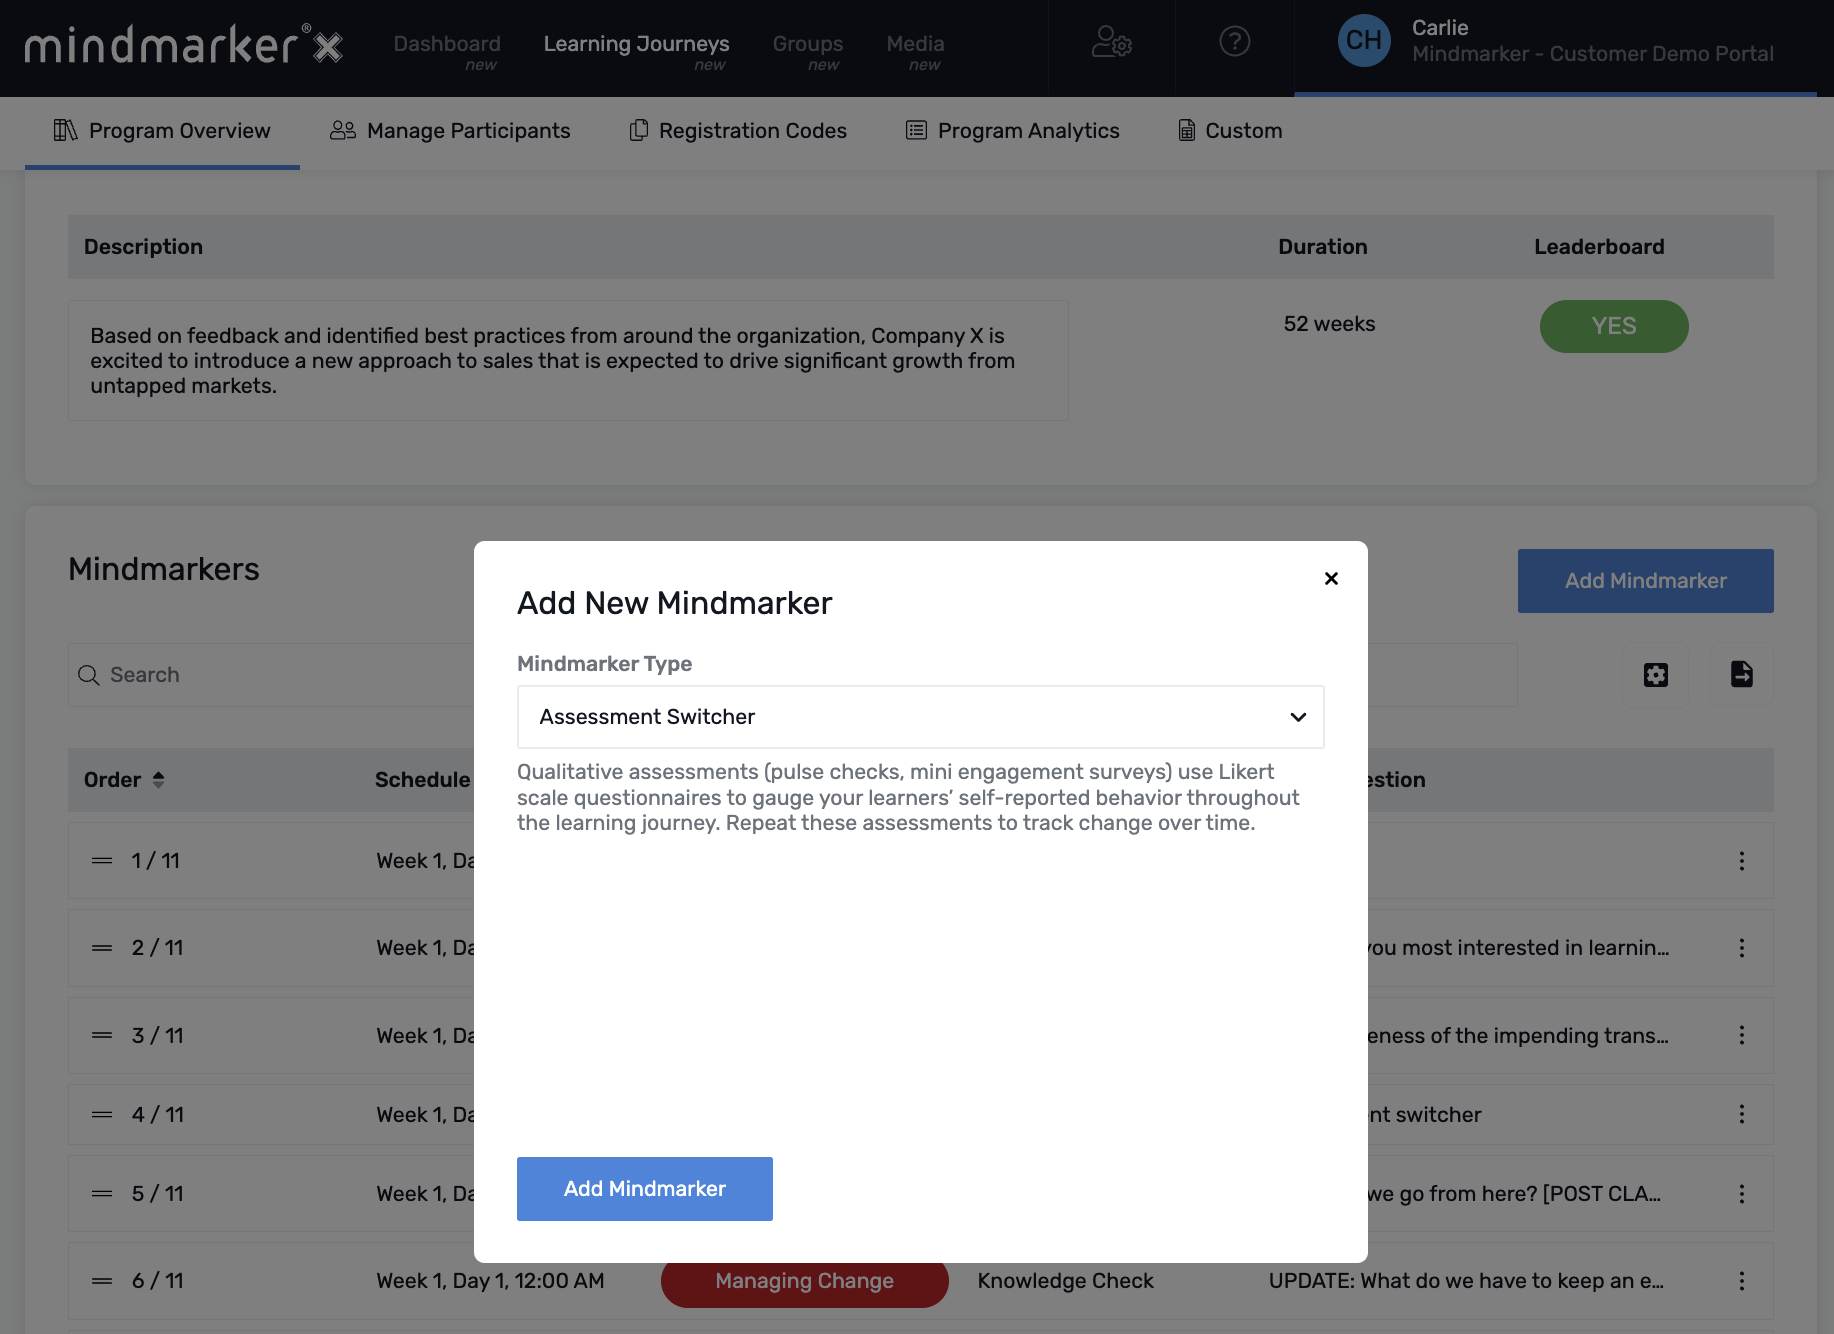The image size is (1834, 1334).
Task: Click the program description text box
Action: (568, 361)
